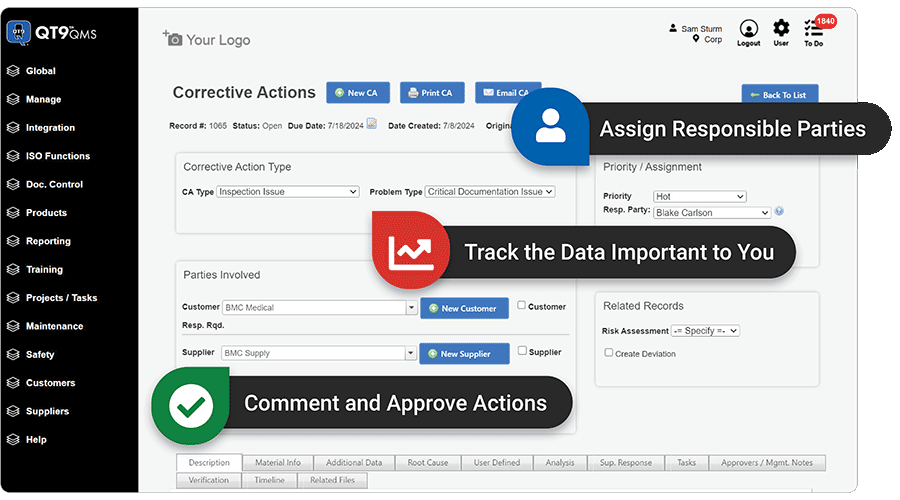This screenshot has height=500, width=900.
Task: Switch to the Description tab
Action: (209, 463)
